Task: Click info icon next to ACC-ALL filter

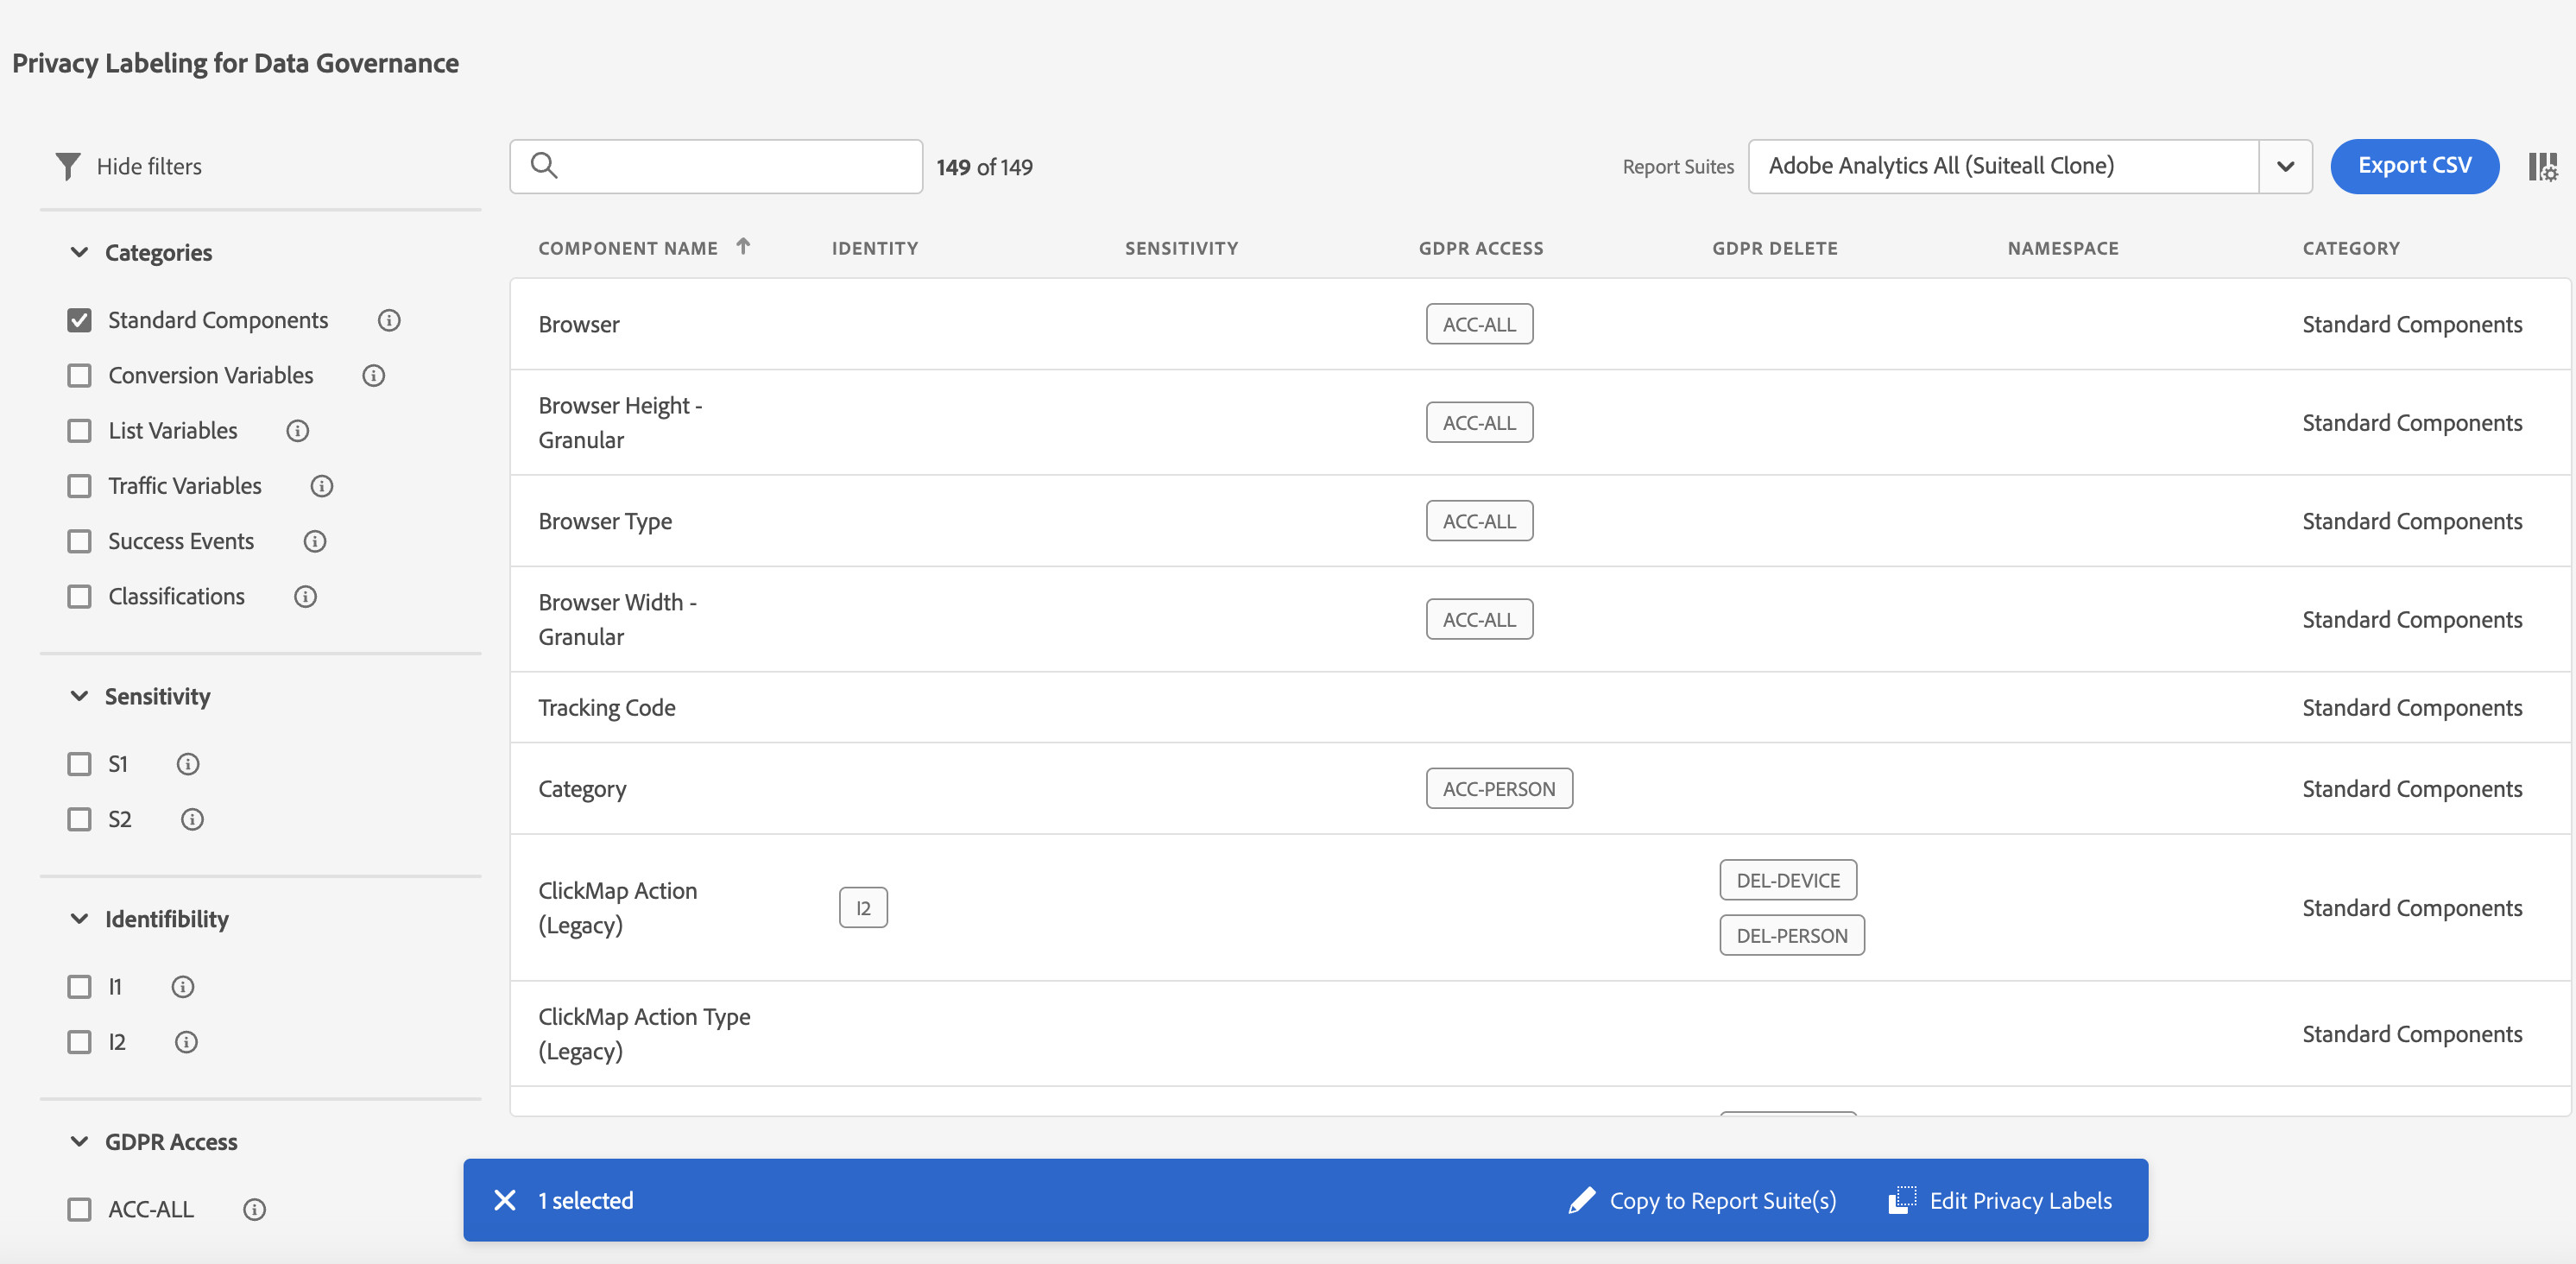Action: tap(254, 1209)
